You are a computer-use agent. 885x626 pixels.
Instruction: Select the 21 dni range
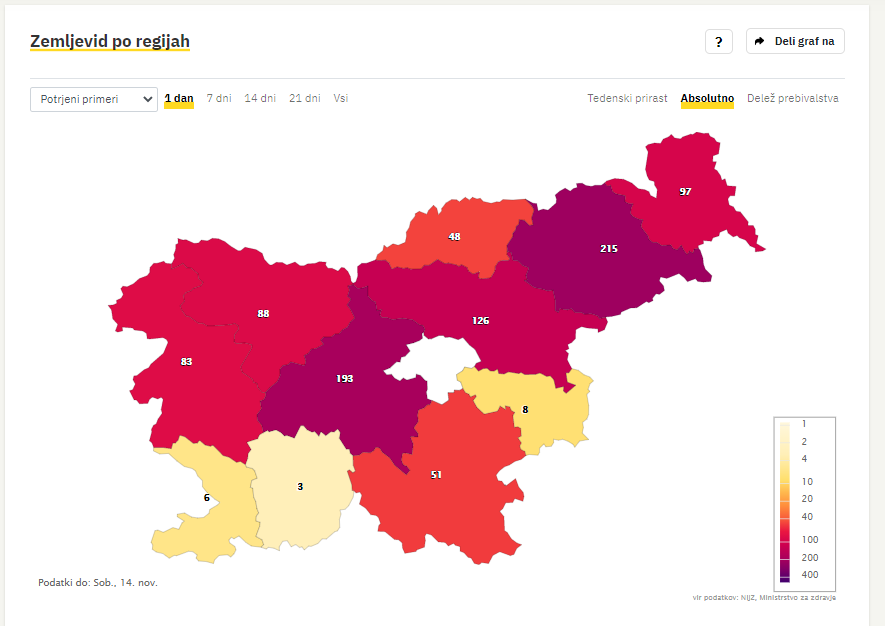[305, 98]
